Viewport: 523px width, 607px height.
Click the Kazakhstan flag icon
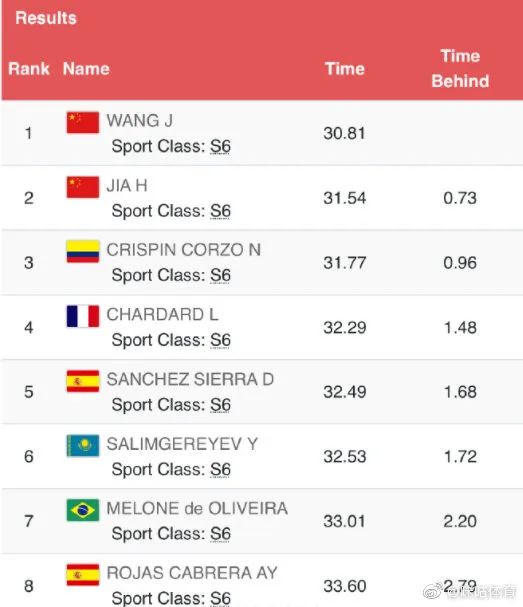[82, 446]
